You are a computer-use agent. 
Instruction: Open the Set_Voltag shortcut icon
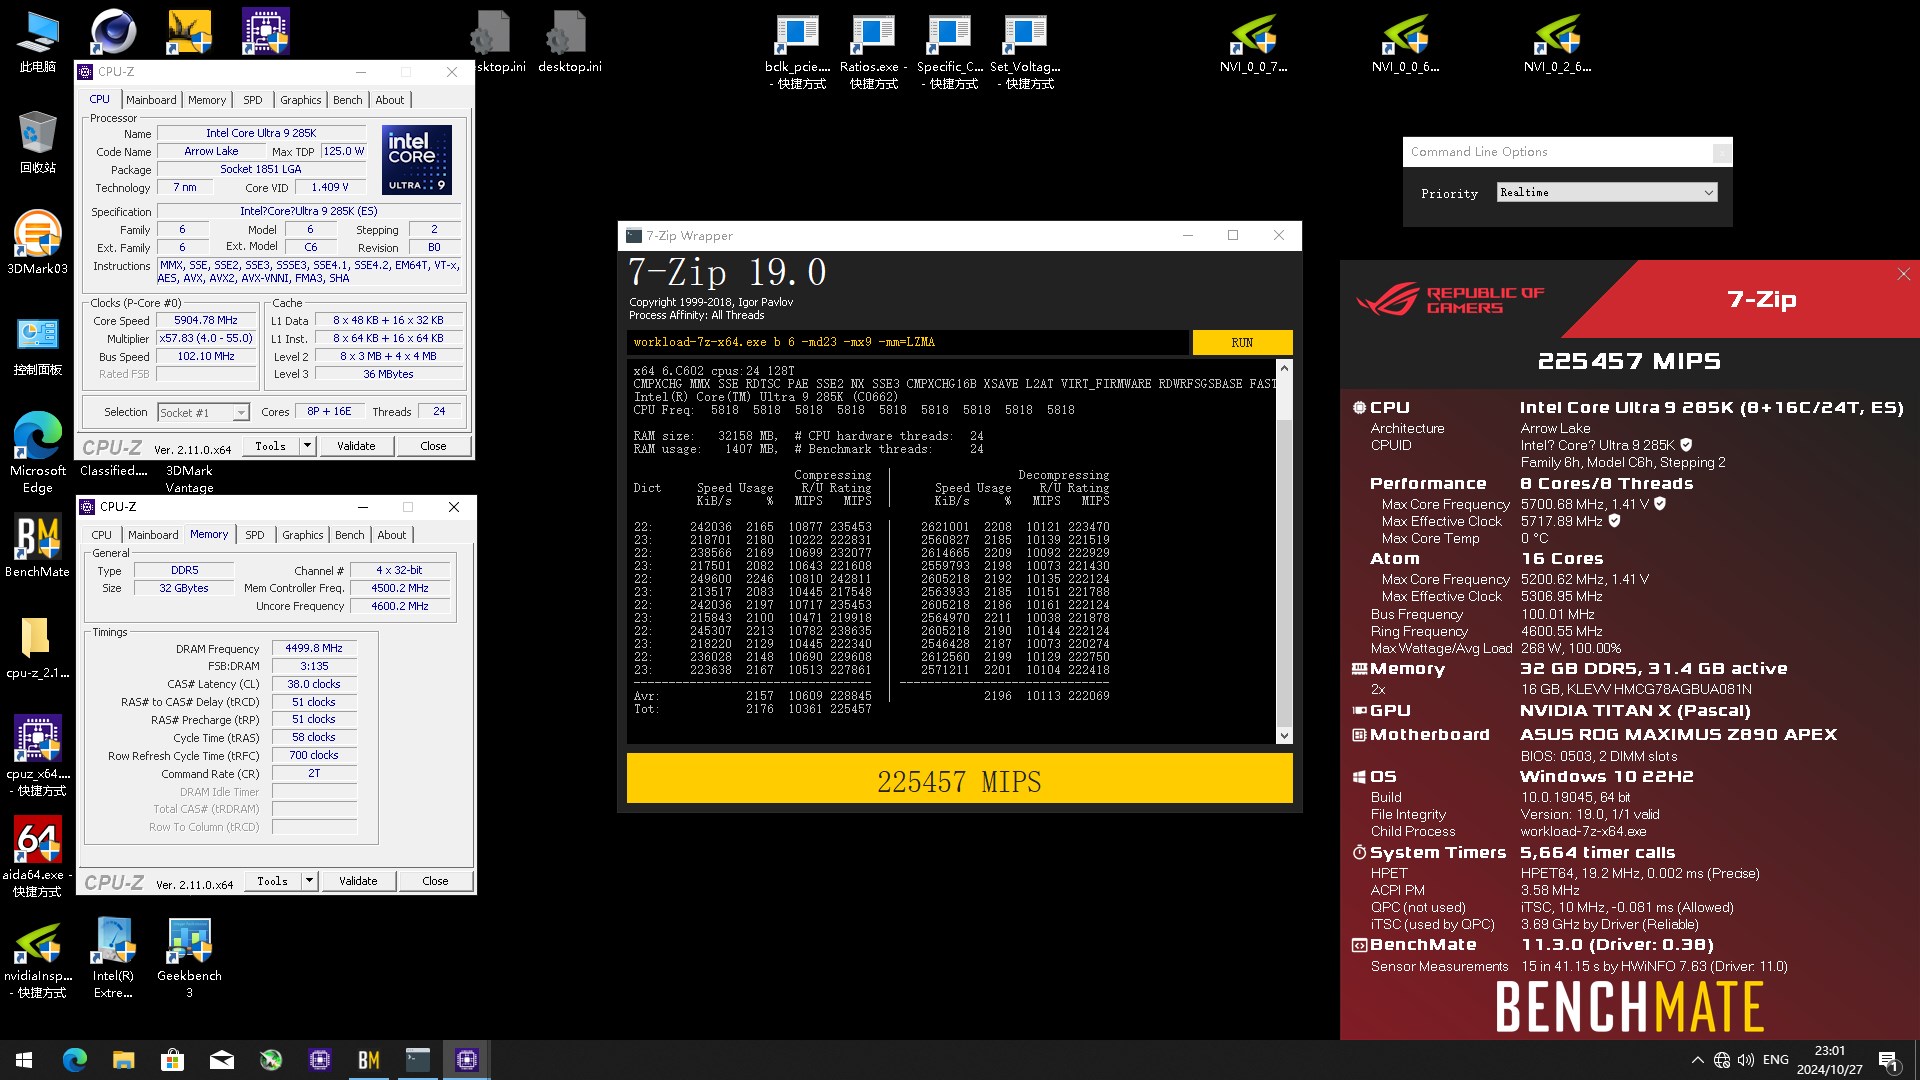point(1025,52)
